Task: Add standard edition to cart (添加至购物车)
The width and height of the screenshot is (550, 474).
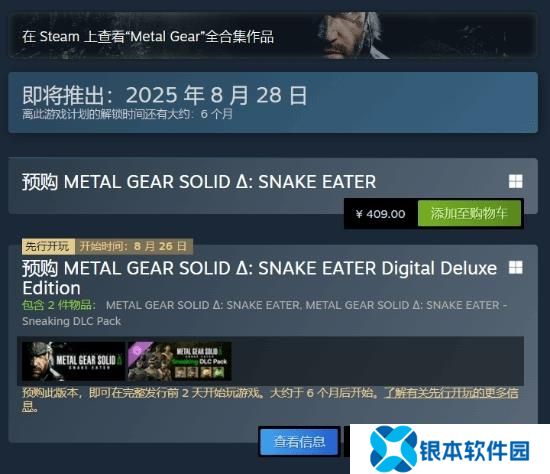Action: (469, 213)
